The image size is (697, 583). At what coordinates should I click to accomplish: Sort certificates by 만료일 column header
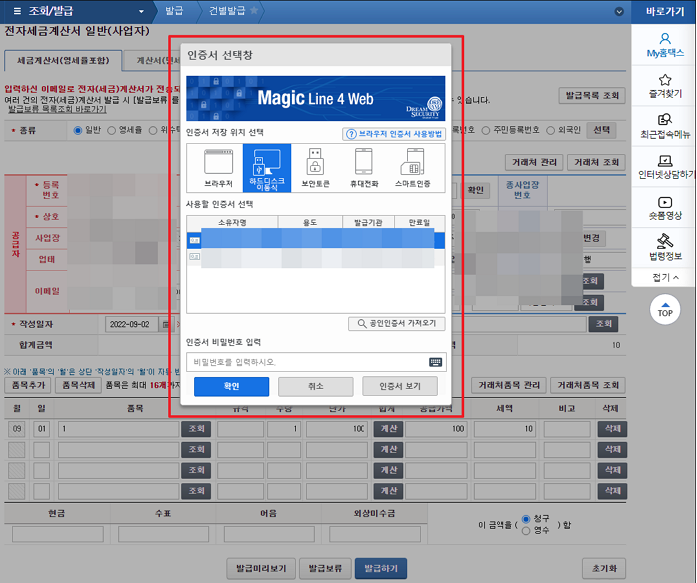point(419,223)
